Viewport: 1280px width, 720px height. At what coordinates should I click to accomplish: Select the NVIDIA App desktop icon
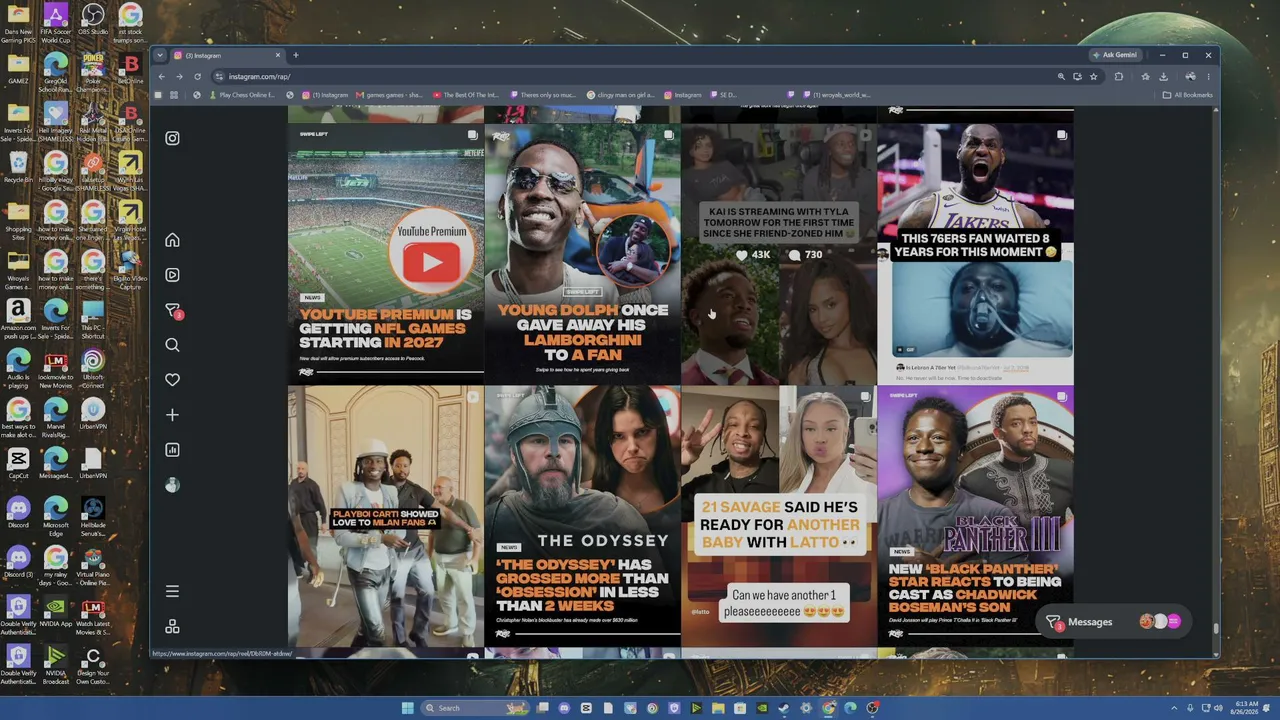click(56, 612)
